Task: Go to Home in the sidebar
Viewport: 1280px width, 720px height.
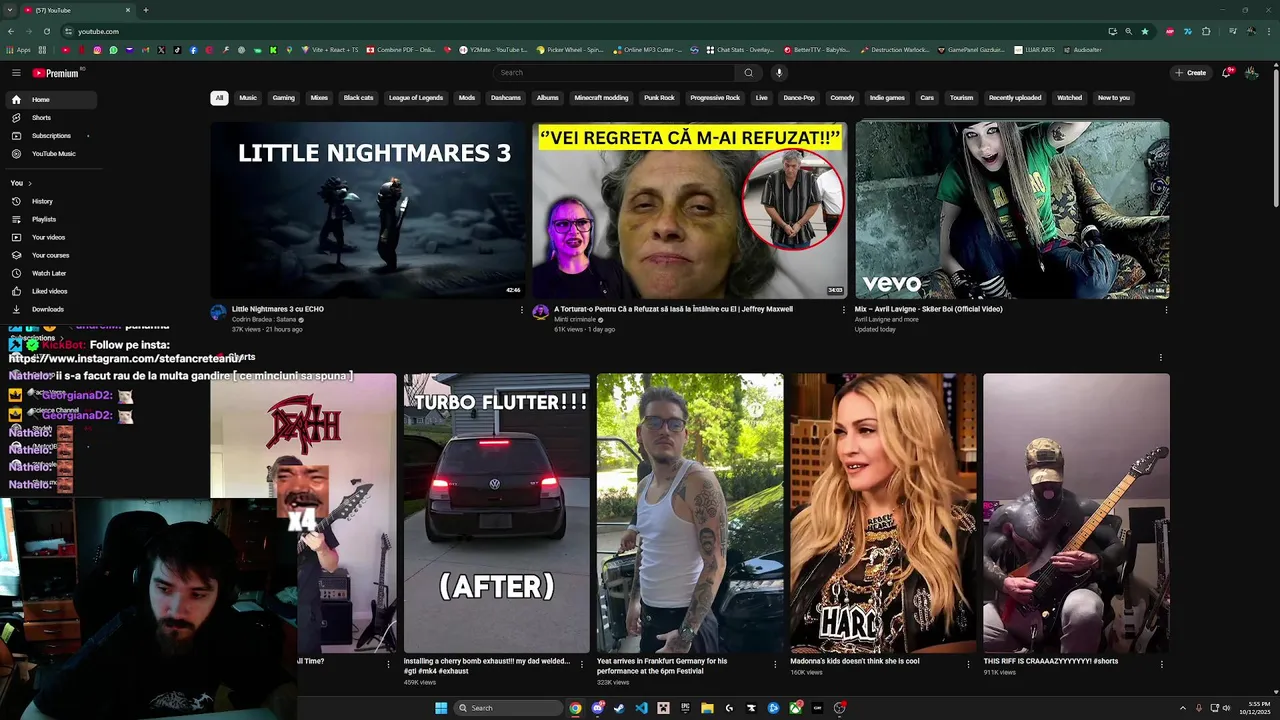Action: (x=52, y=100)
